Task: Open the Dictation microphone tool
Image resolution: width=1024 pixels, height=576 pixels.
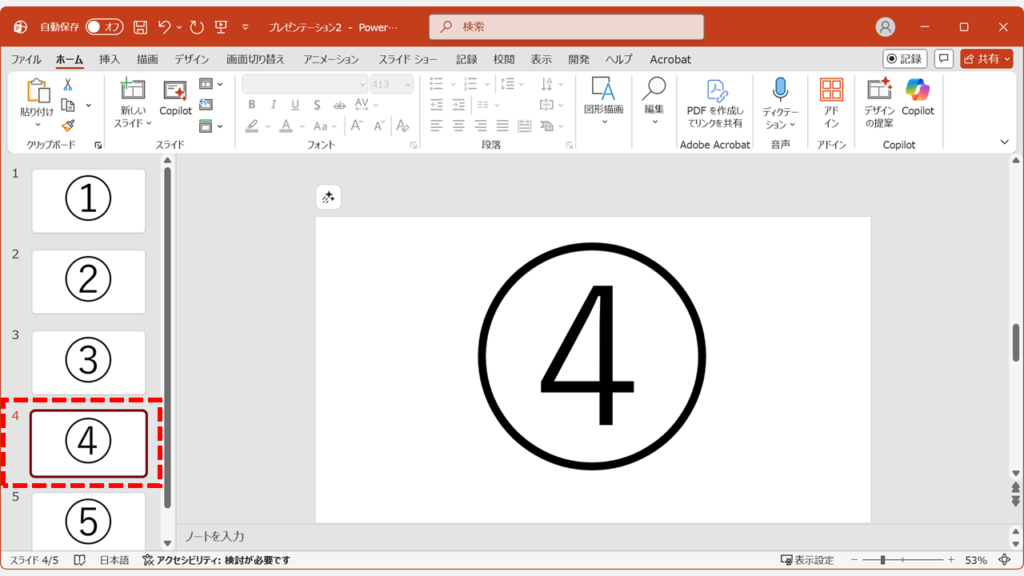Action: (x=779, y=90)
